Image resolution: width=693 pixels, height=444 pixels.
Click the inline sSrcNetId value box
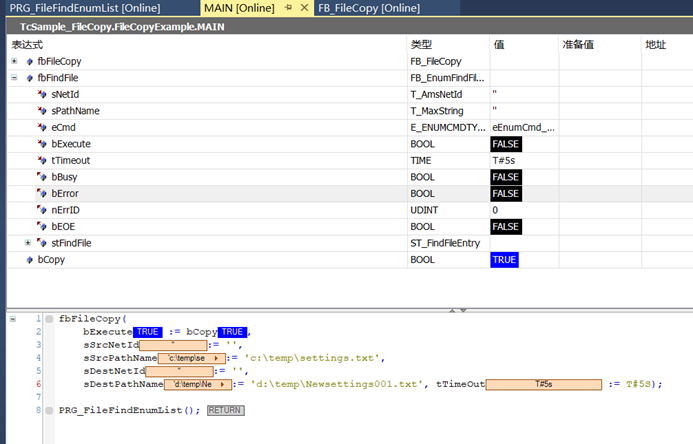tap(173, 345)
